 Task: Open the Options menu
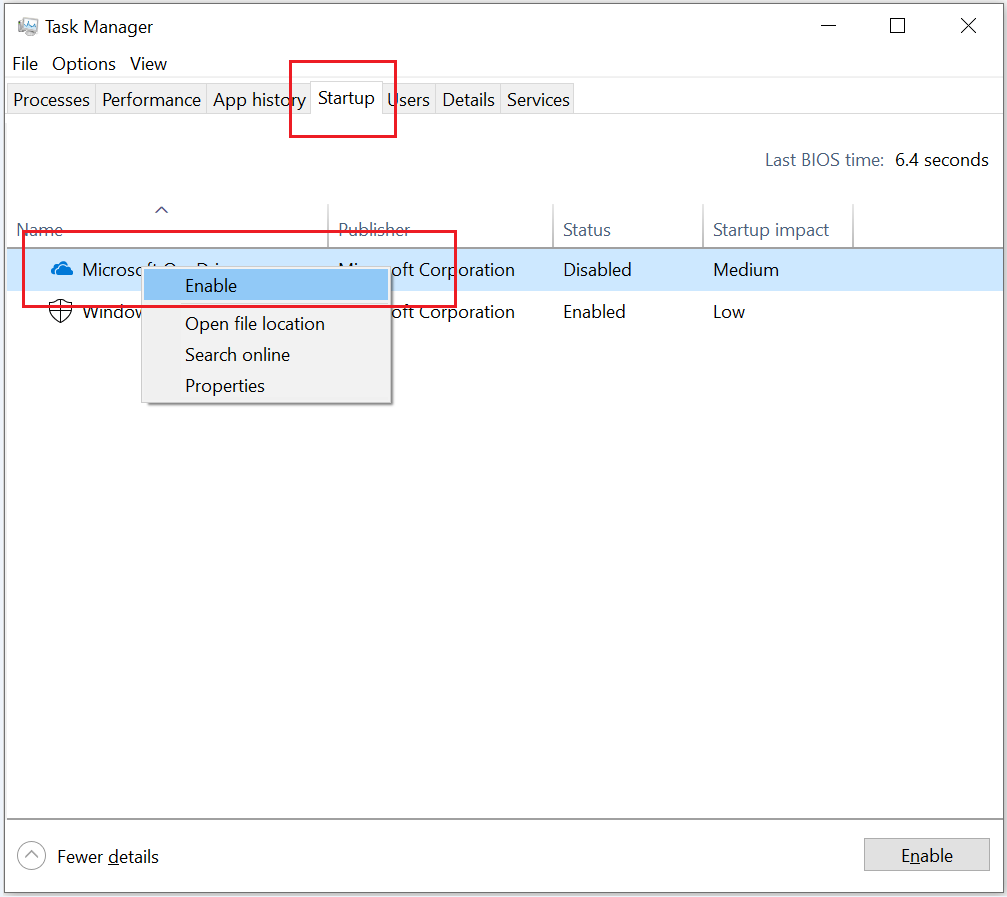[84, 64]
